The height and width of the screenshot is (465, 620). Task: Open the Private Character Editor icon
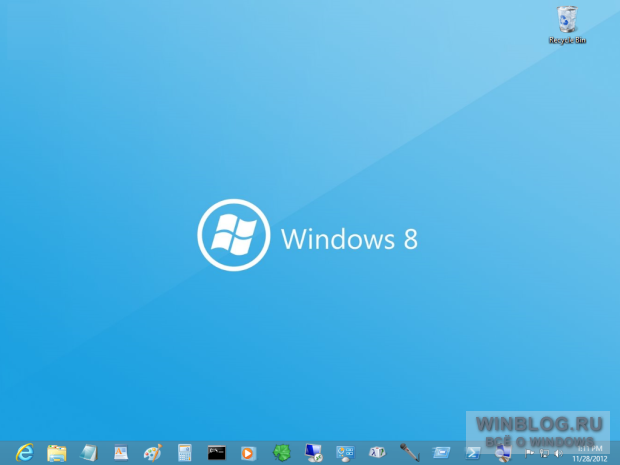(377, 452)
